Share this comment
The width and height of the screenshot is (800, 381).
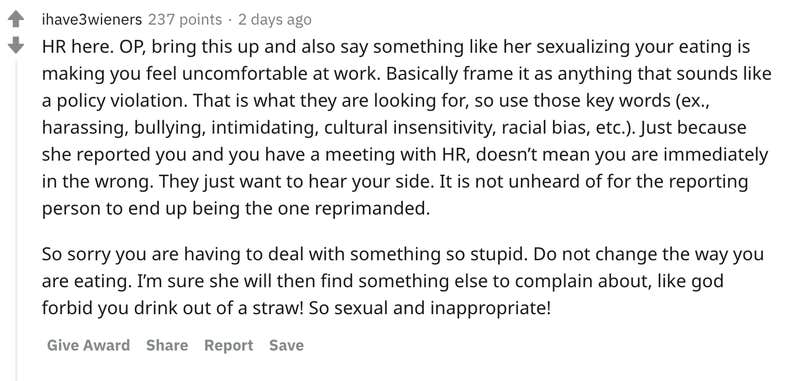click(167, 345)
